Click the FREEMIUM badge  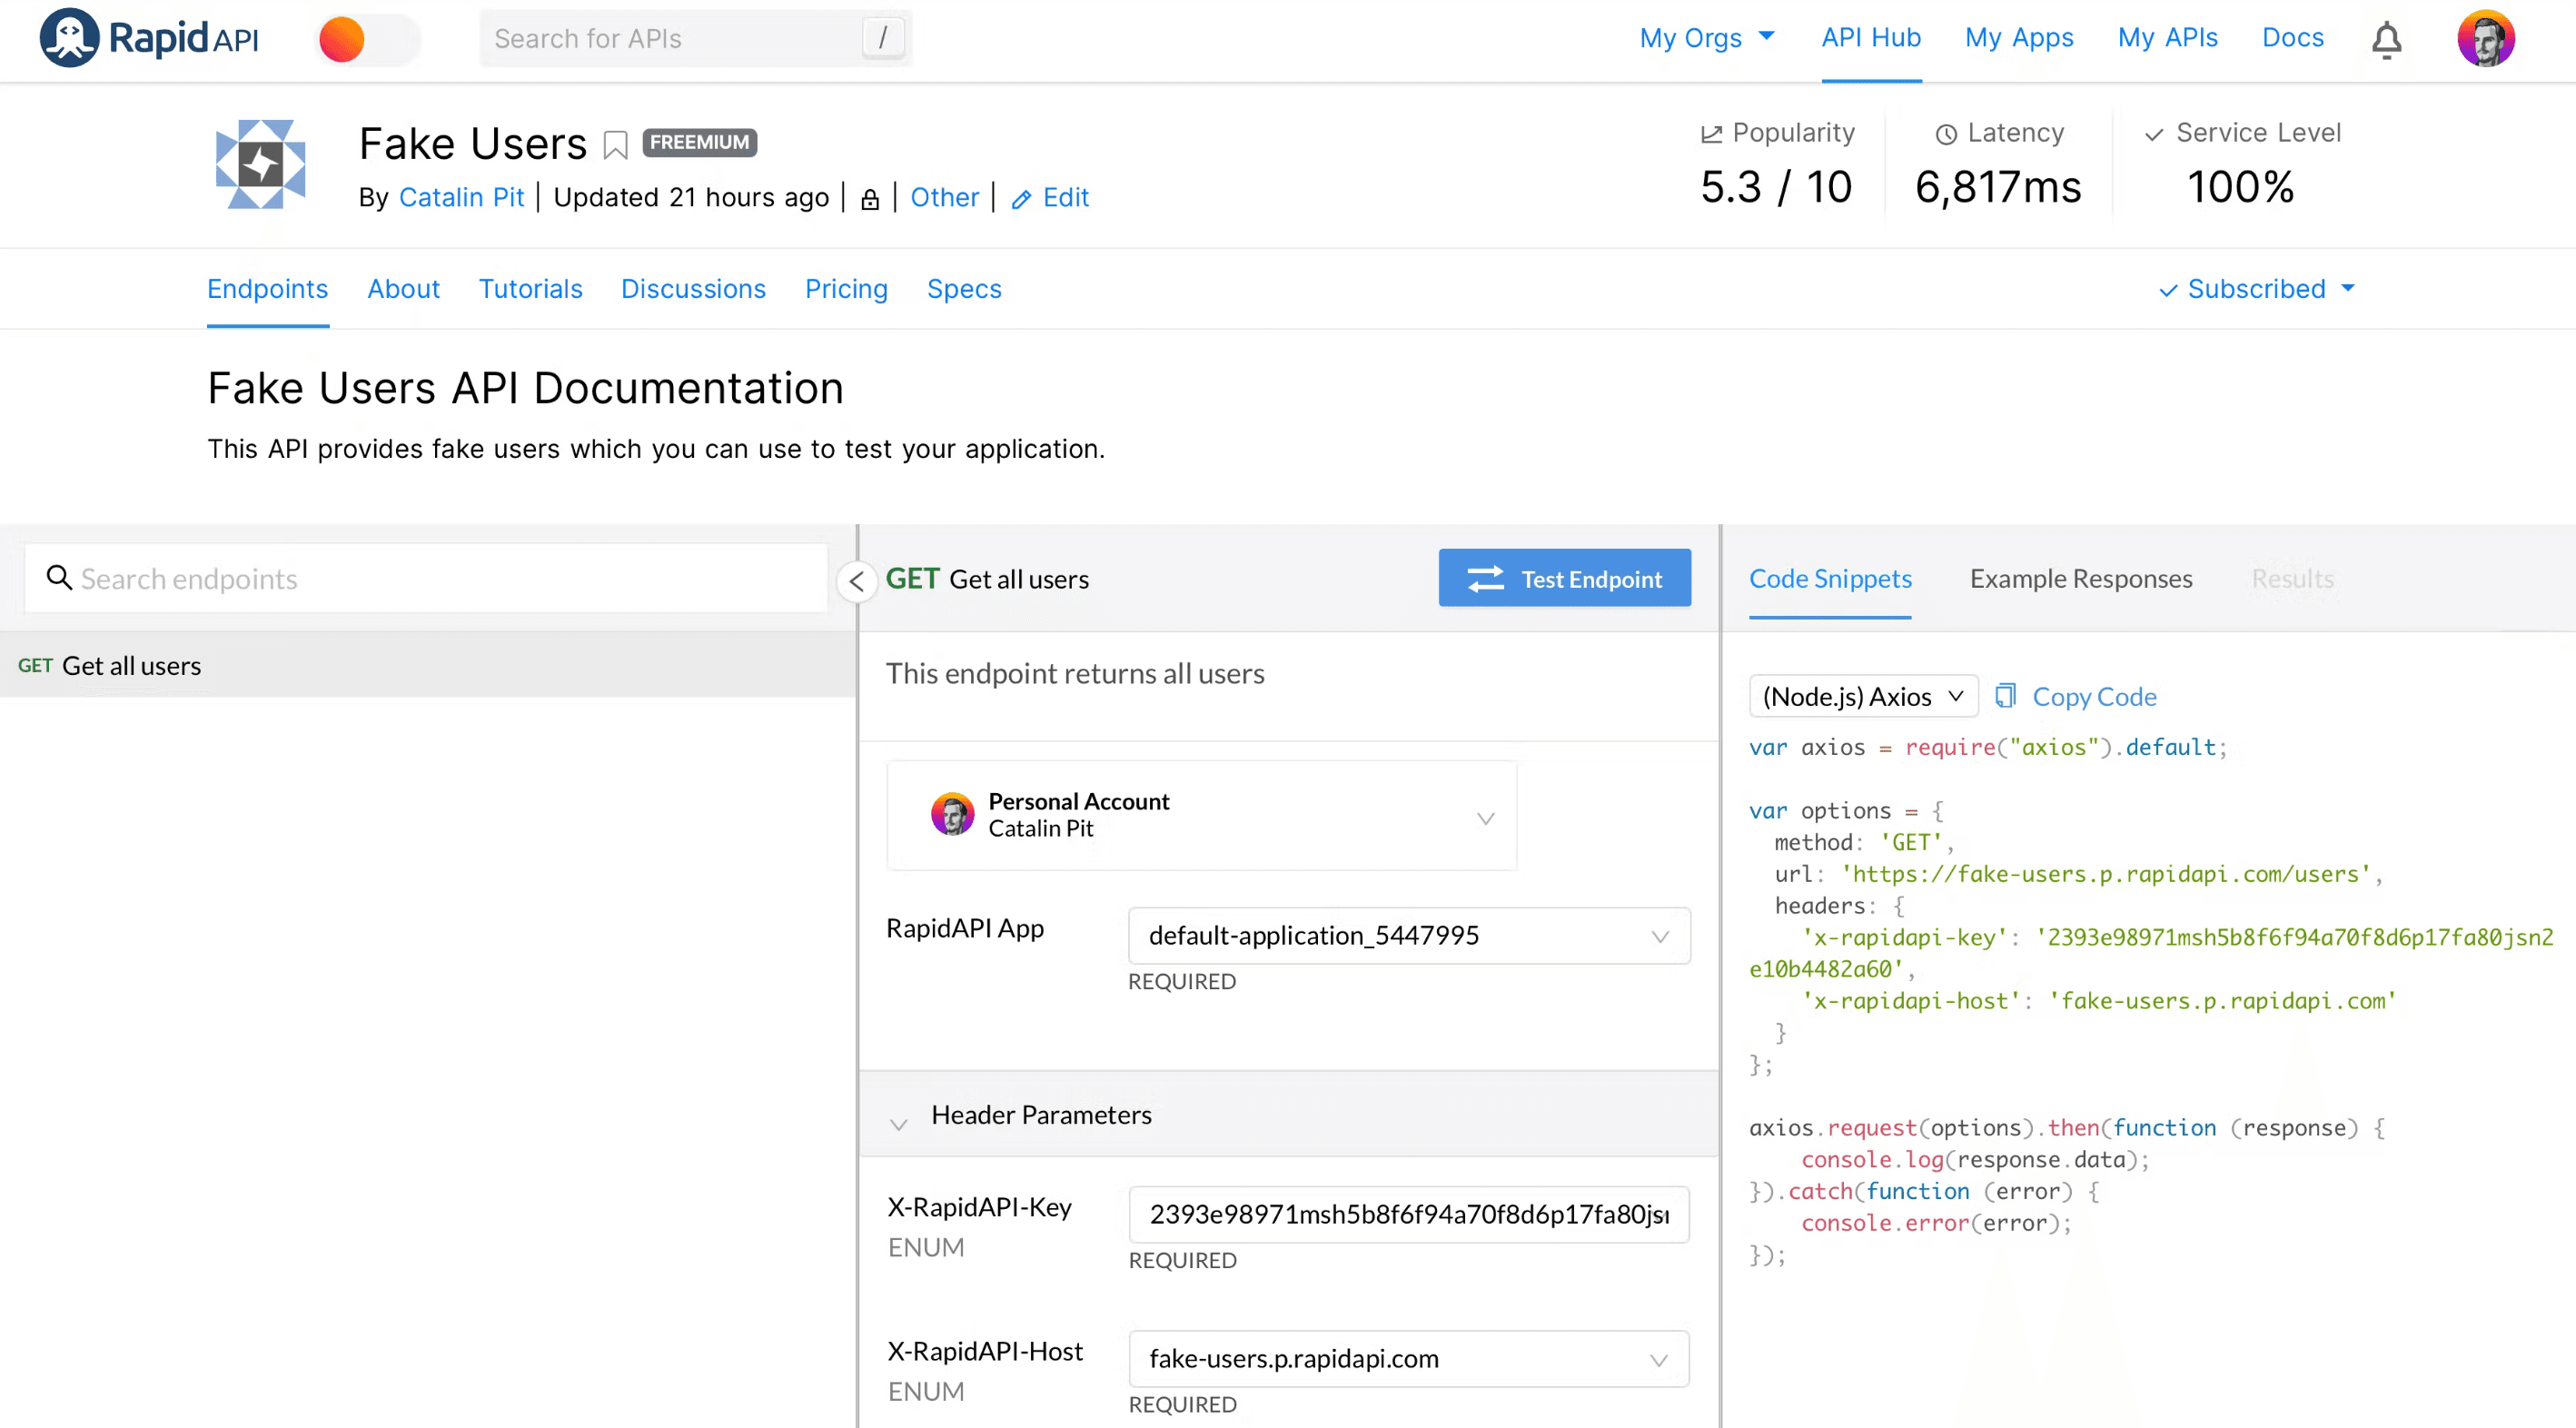(x=699, y=143)
